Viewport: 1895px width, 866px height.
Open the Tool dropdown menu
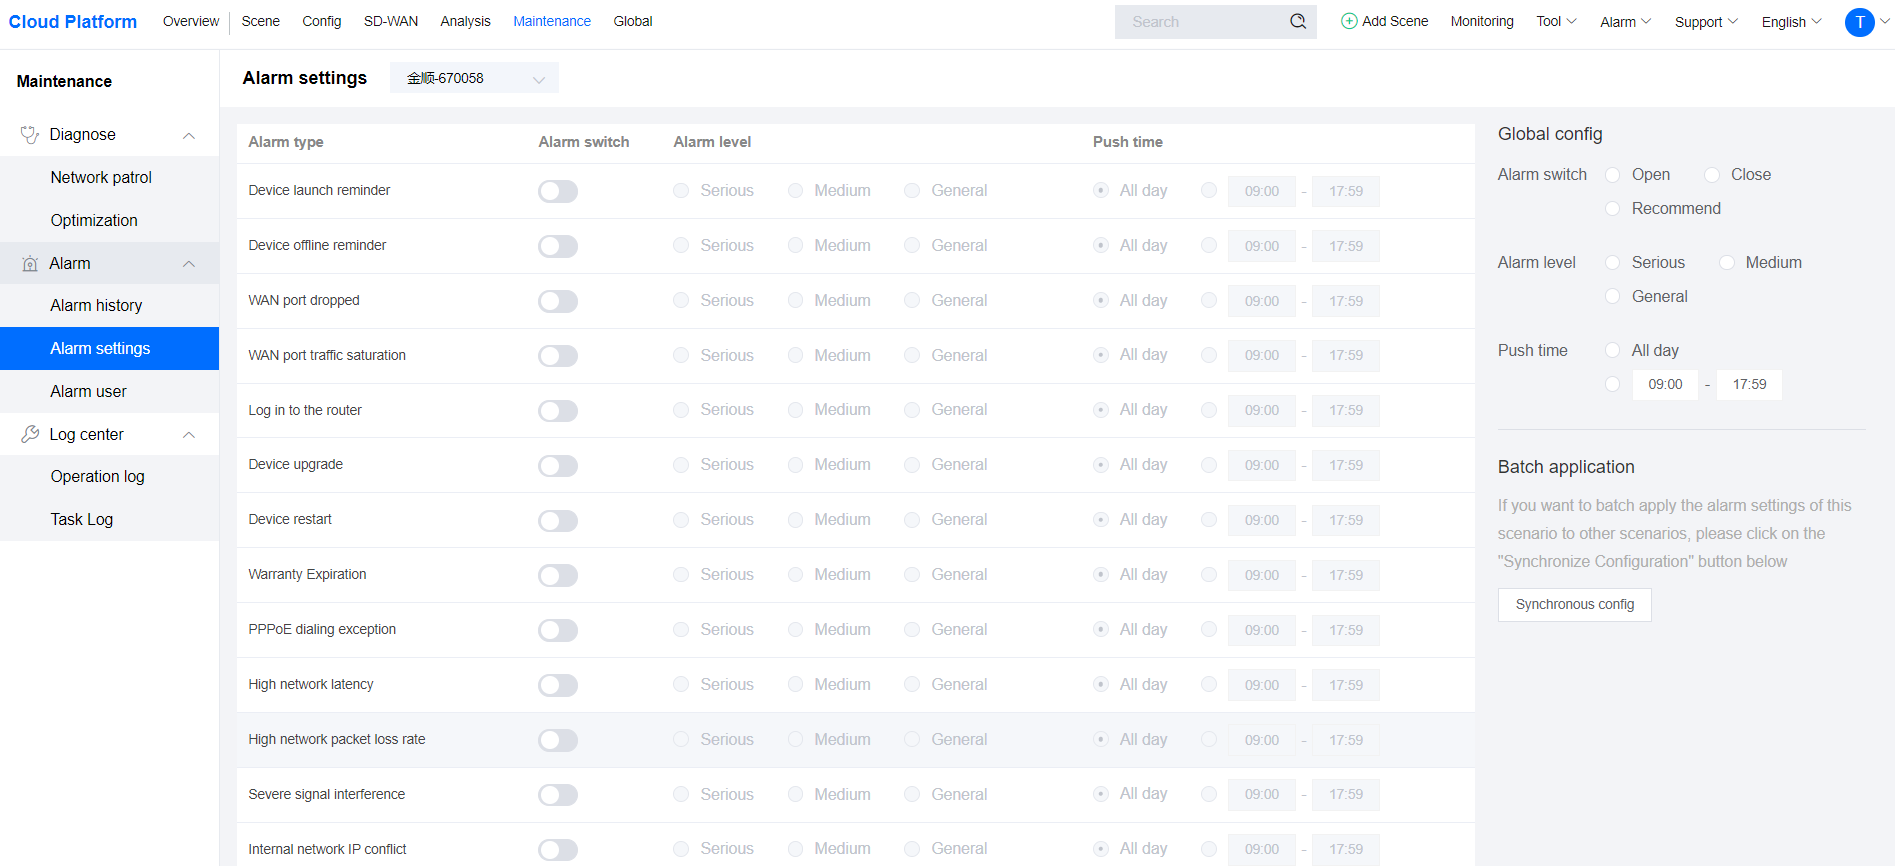click(x=1556, y=22)
